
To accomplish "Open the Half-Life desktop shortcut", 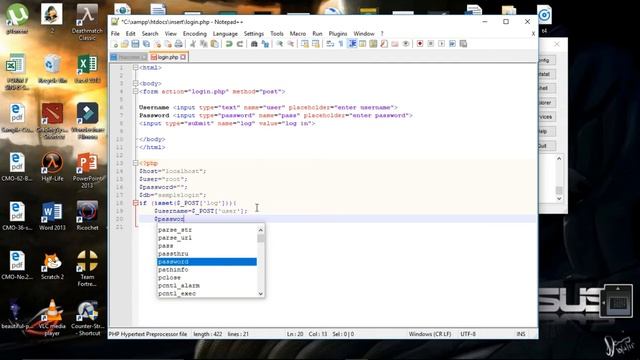I will (52, 167).
